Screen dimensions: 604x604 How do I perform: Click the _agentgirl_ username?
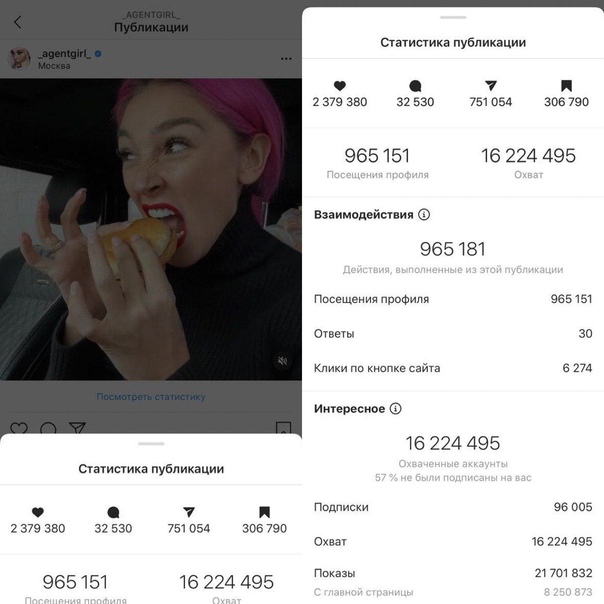[x=64, y=54]
